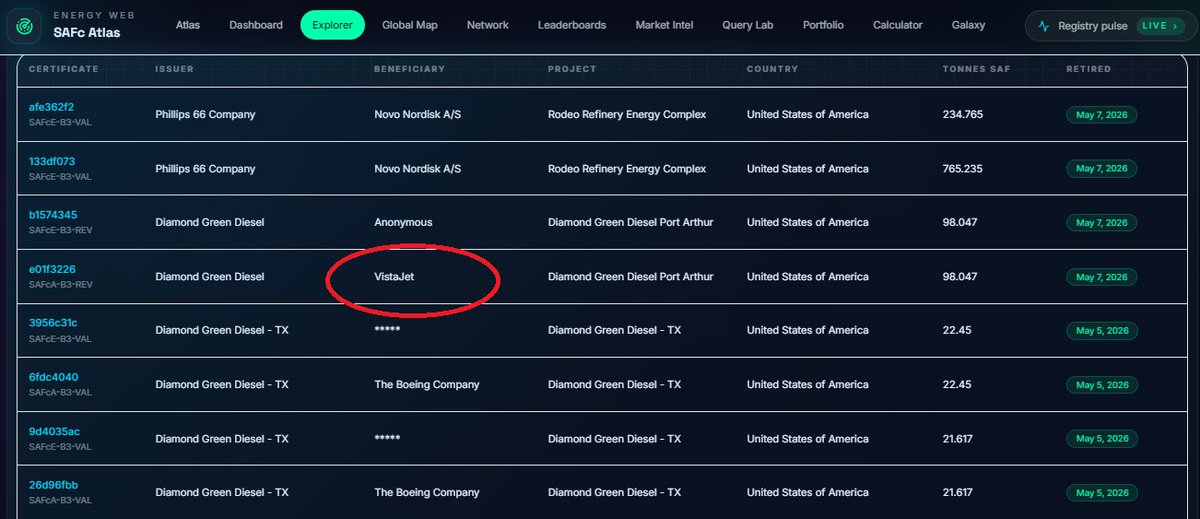Image resolution: width=1200 pixels, height=519 pixels.
Task: Open certificate 9d4035ac
Action: pos(54,431)
